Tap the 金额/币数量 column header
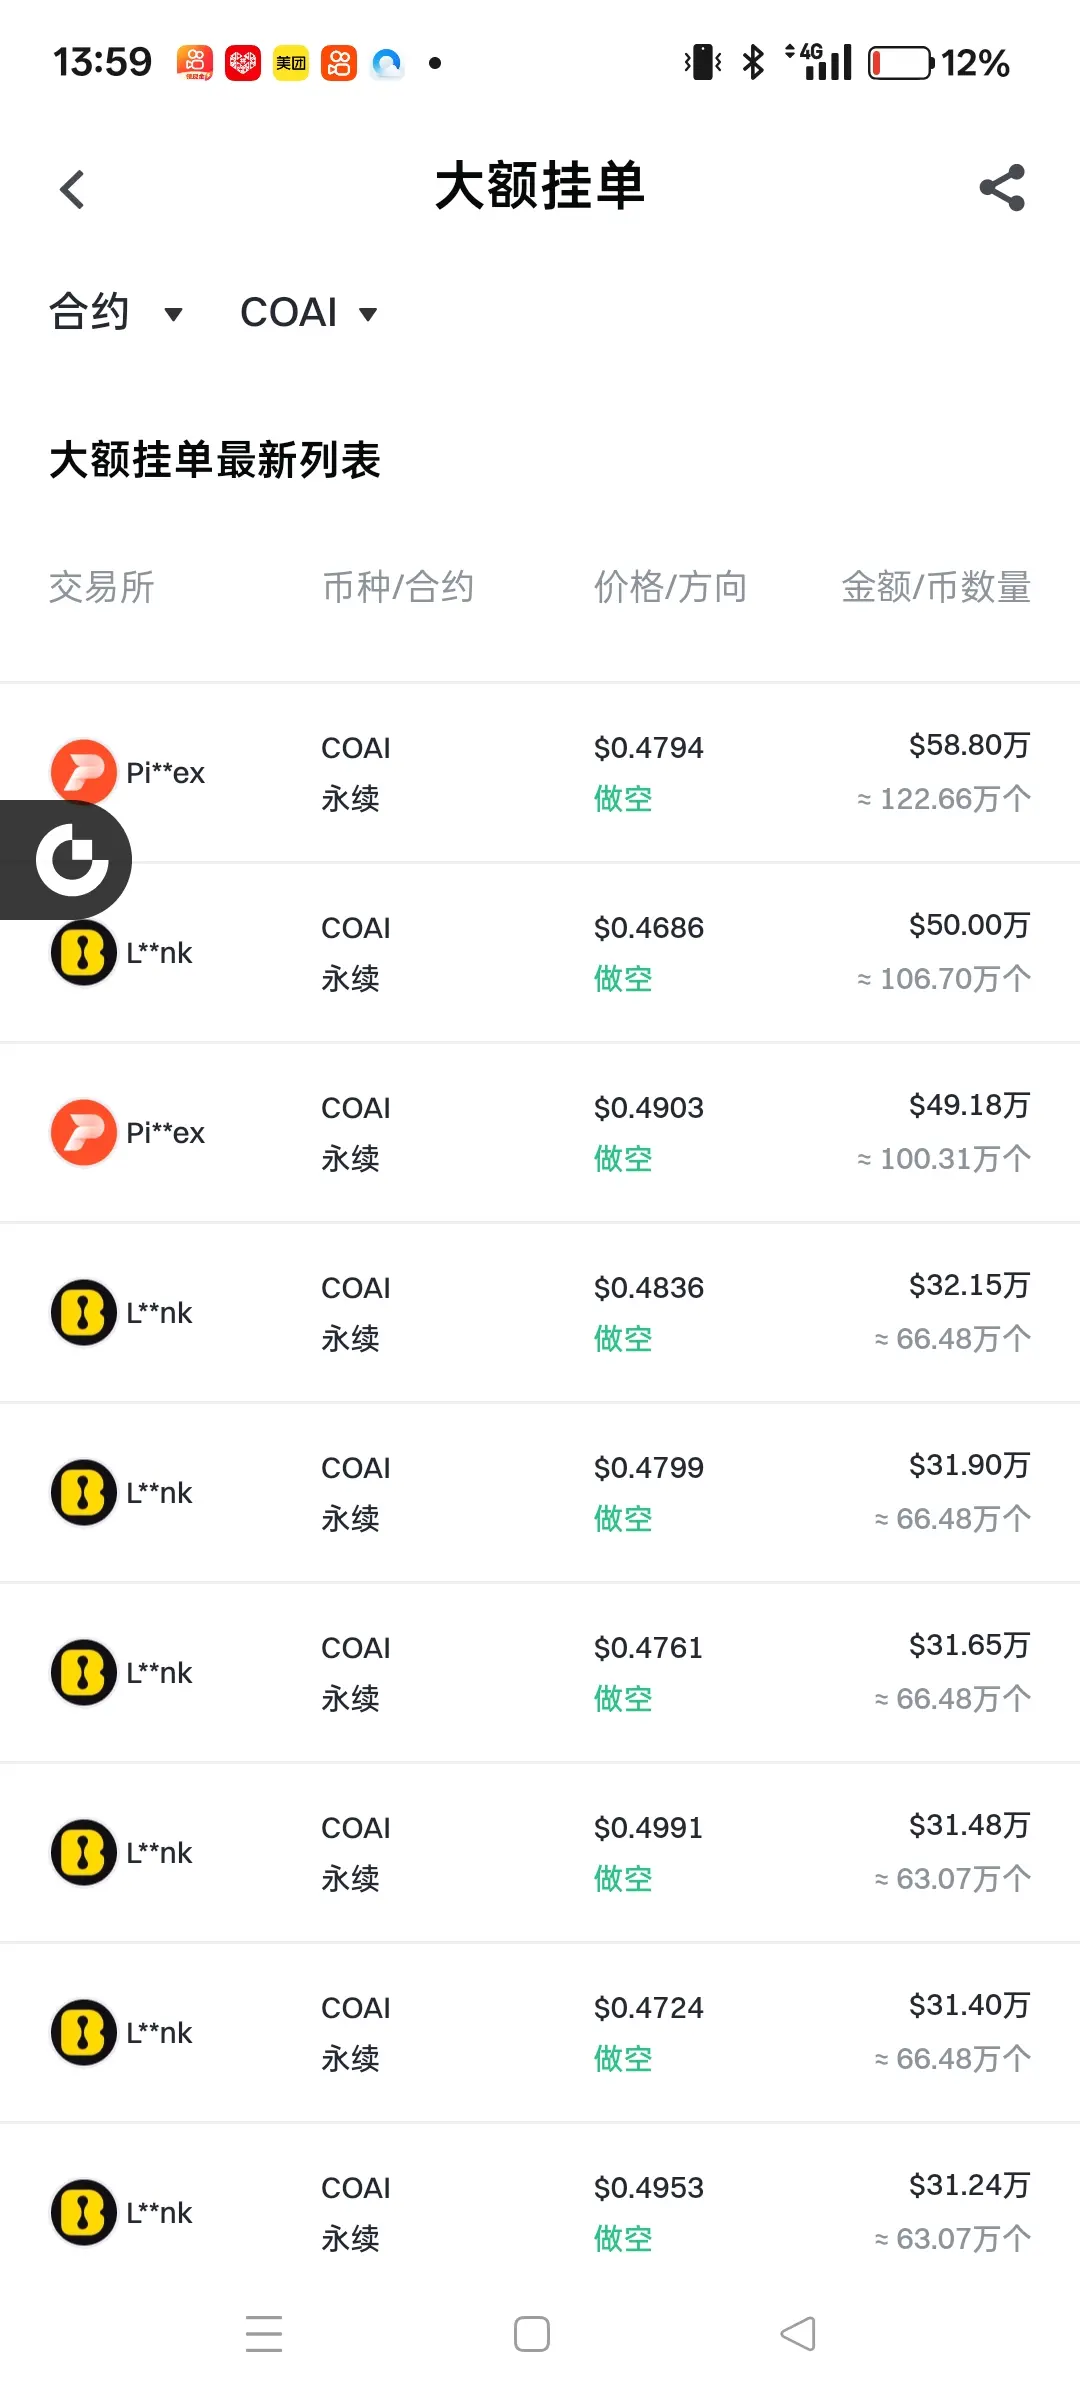The height and width of the screenshot is (2400, 1080). pos(935,587)
